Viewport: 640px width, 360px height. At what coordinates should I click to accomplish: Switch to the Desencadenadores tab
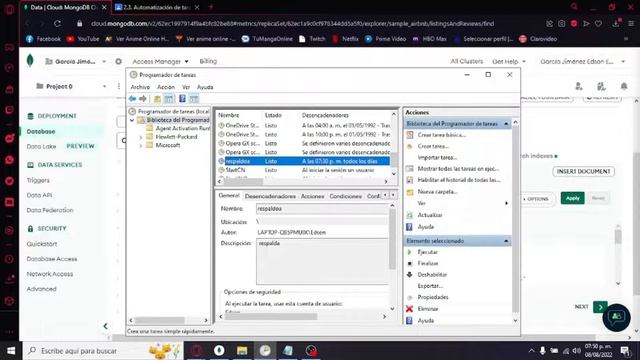click(270, 196)
